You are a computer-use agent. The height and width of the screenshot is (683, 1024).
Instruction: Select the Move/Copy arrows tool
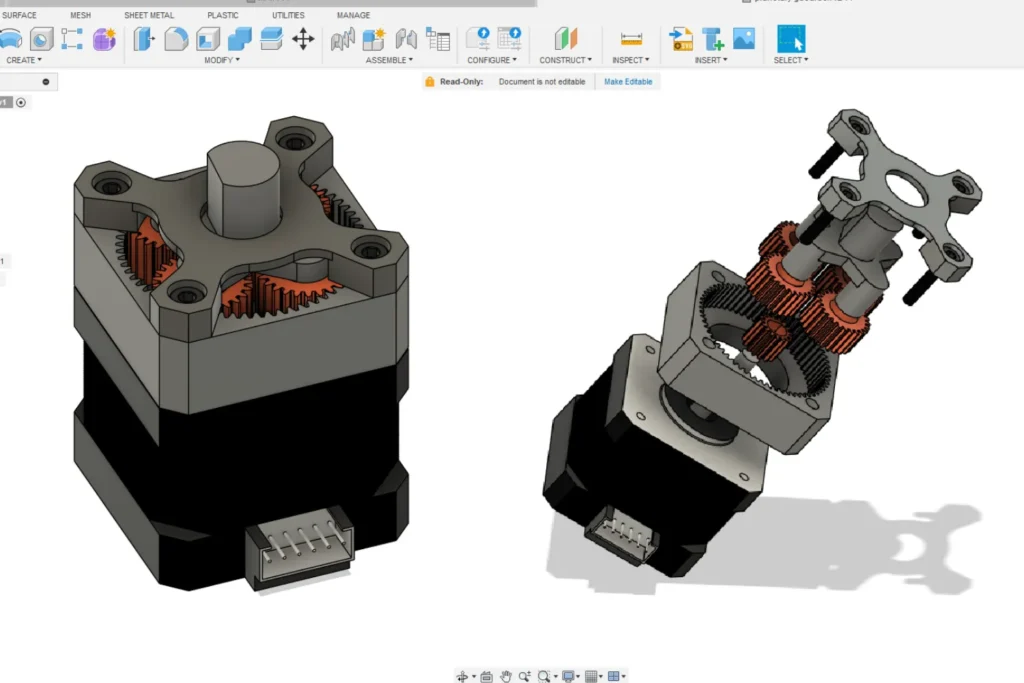tap(303, 39)
